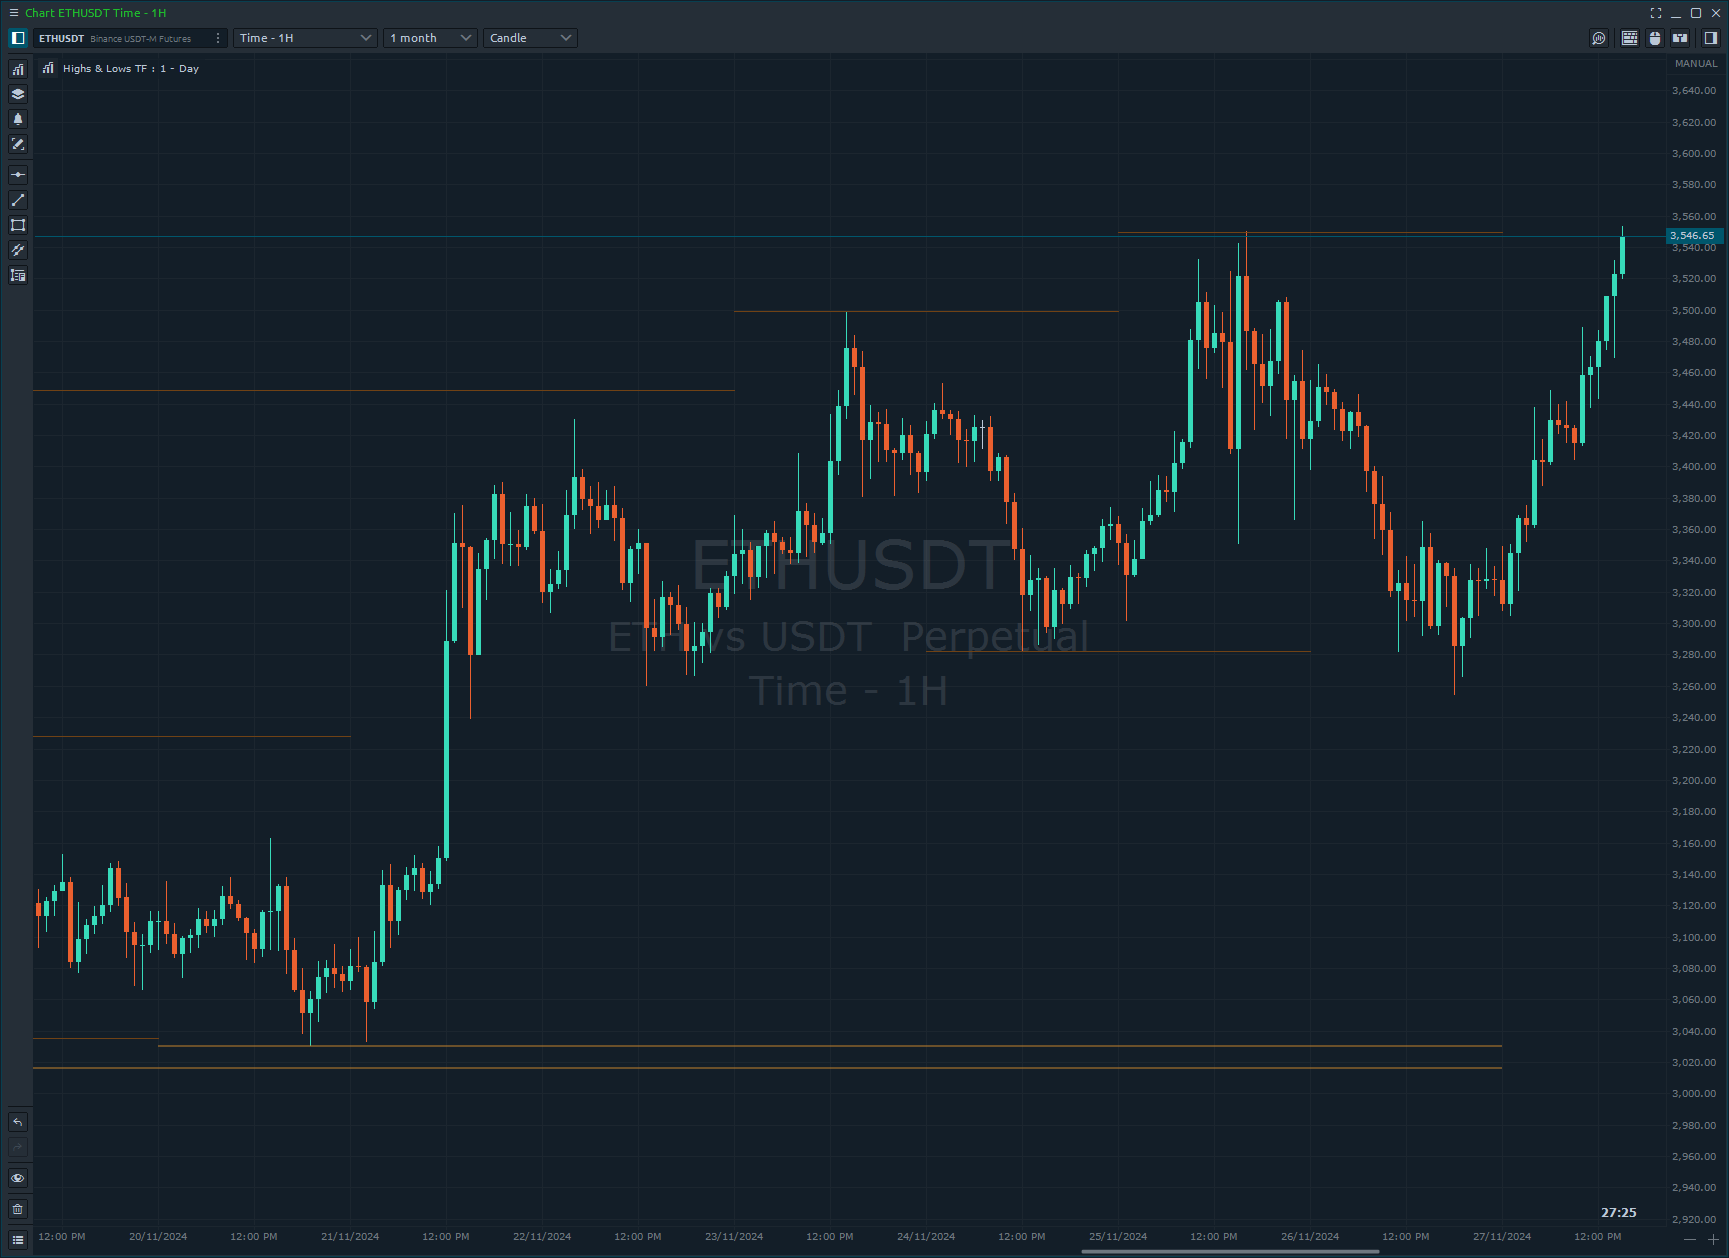Click the 27:25 candle countdown timer
The image size is (1729, 1258).
coord(1619,1212)
